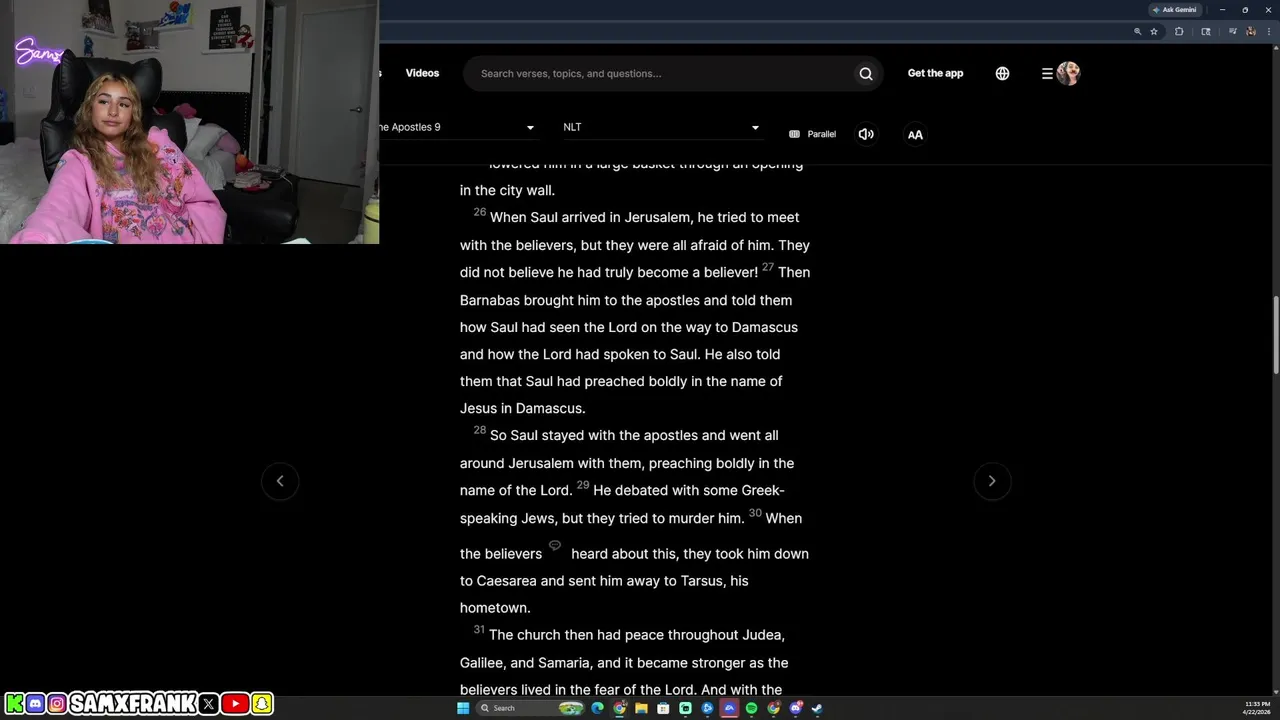
Task: Open the green app icon next to Store
Action: click(685, 708)
